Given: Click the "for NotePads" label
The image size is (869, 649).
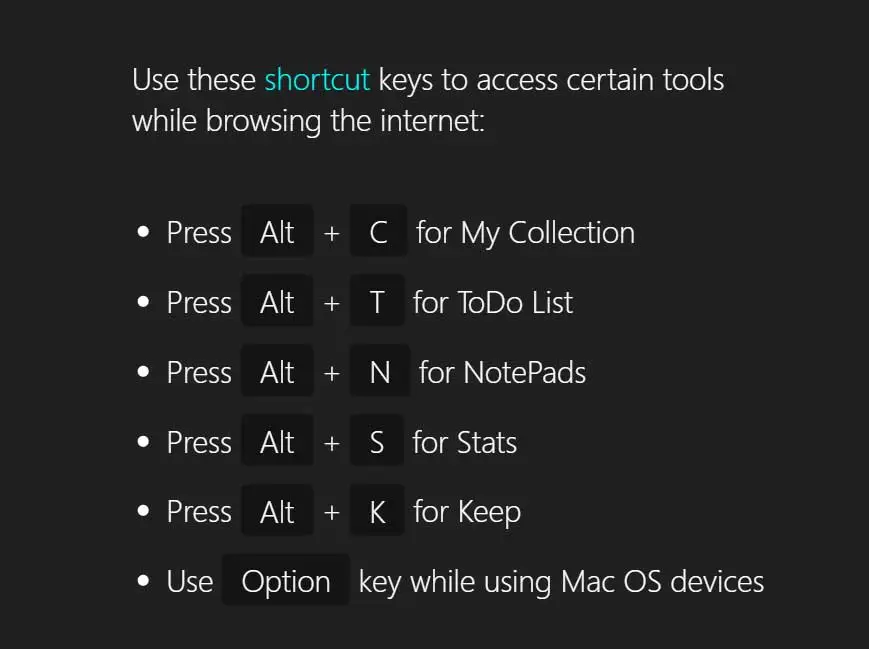Looking at the screenshot, I should (502, 373).
